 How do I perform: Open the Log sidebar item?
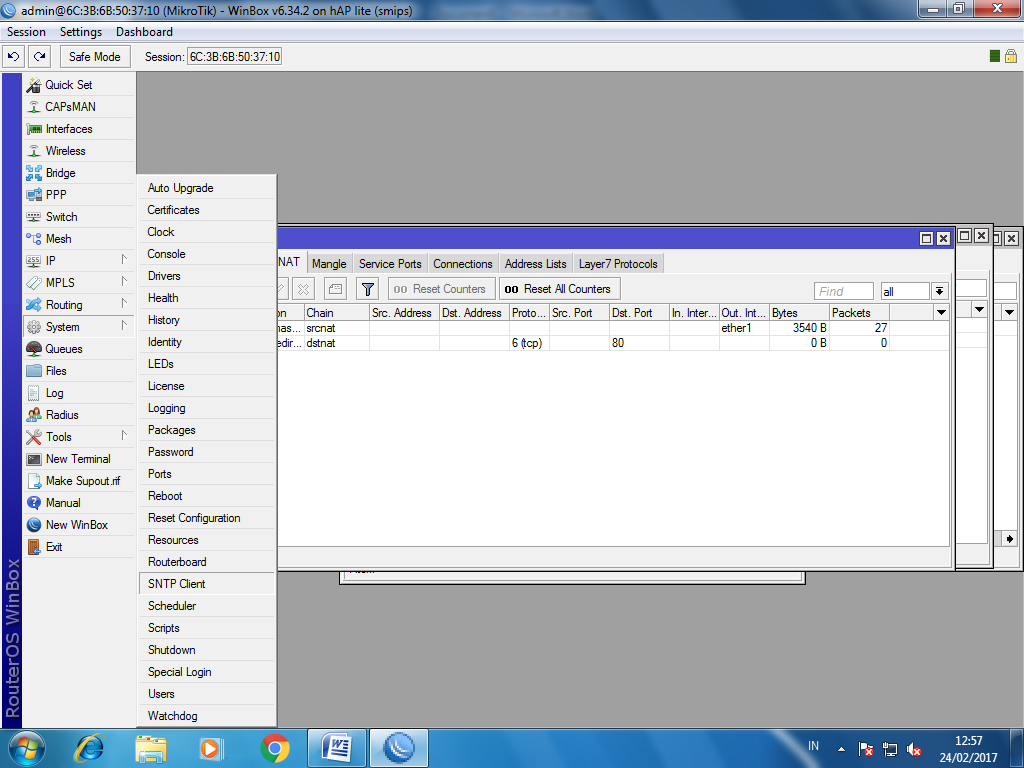[x=79, y=393]
